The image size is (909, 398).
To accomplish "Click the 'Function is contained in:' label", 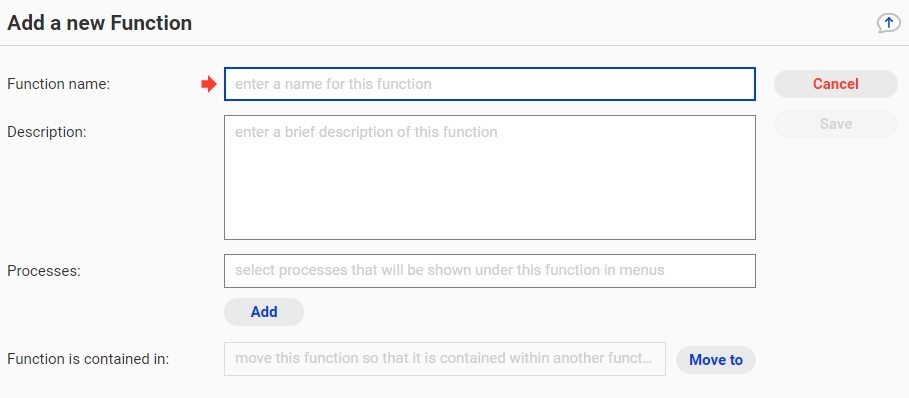I will tap(88, 359).
